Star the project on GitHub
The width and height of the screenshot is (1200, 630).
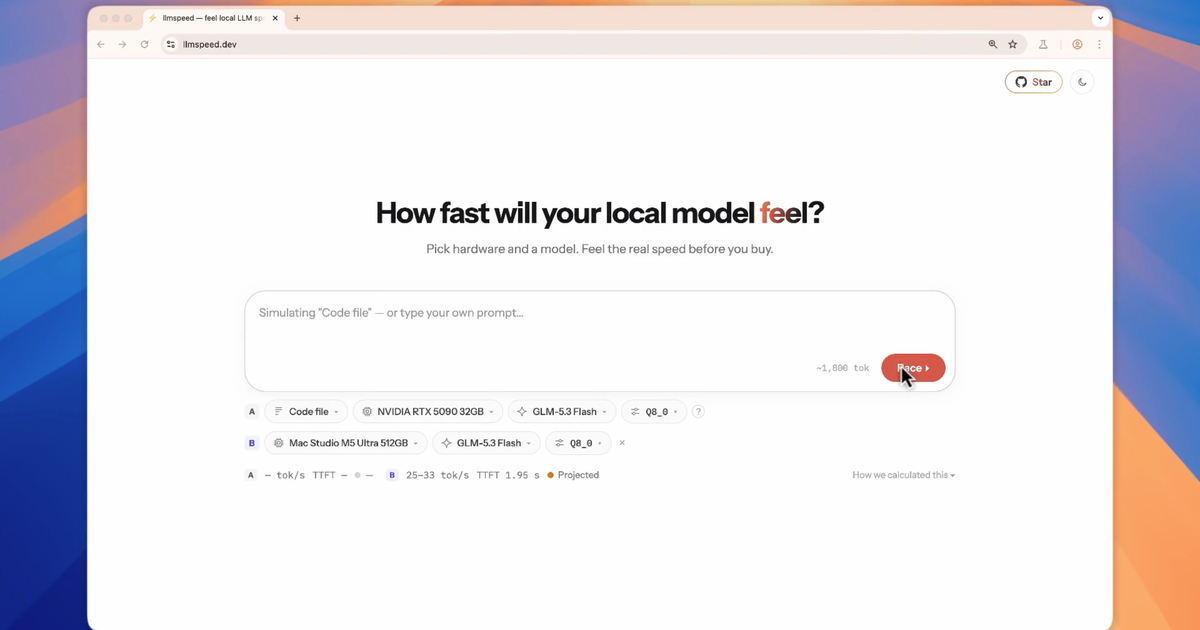click(x=1033, y=82)
